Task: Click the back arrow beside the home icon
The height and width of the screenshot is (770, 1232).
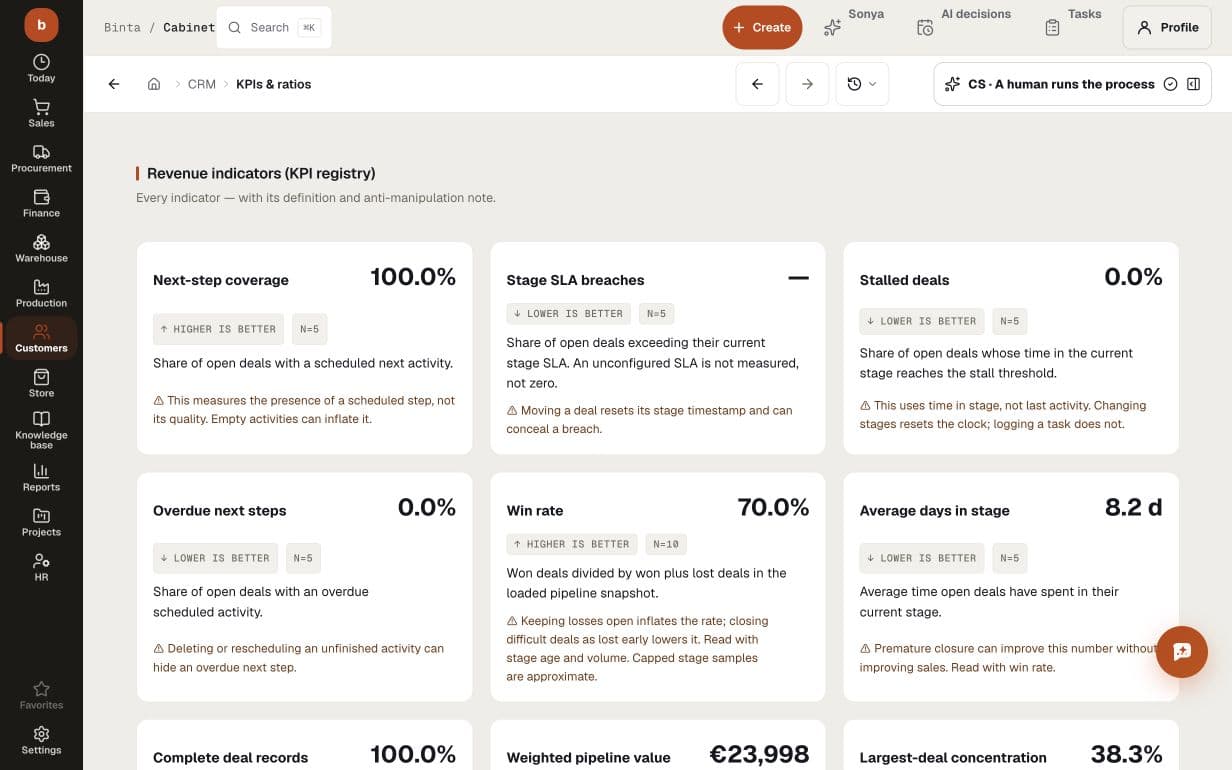Action: tap(114, 84)
